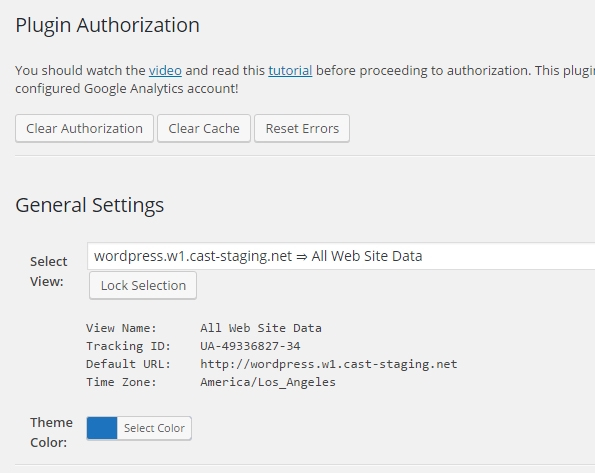
Task: Click the Select View label
Action: 49,271
